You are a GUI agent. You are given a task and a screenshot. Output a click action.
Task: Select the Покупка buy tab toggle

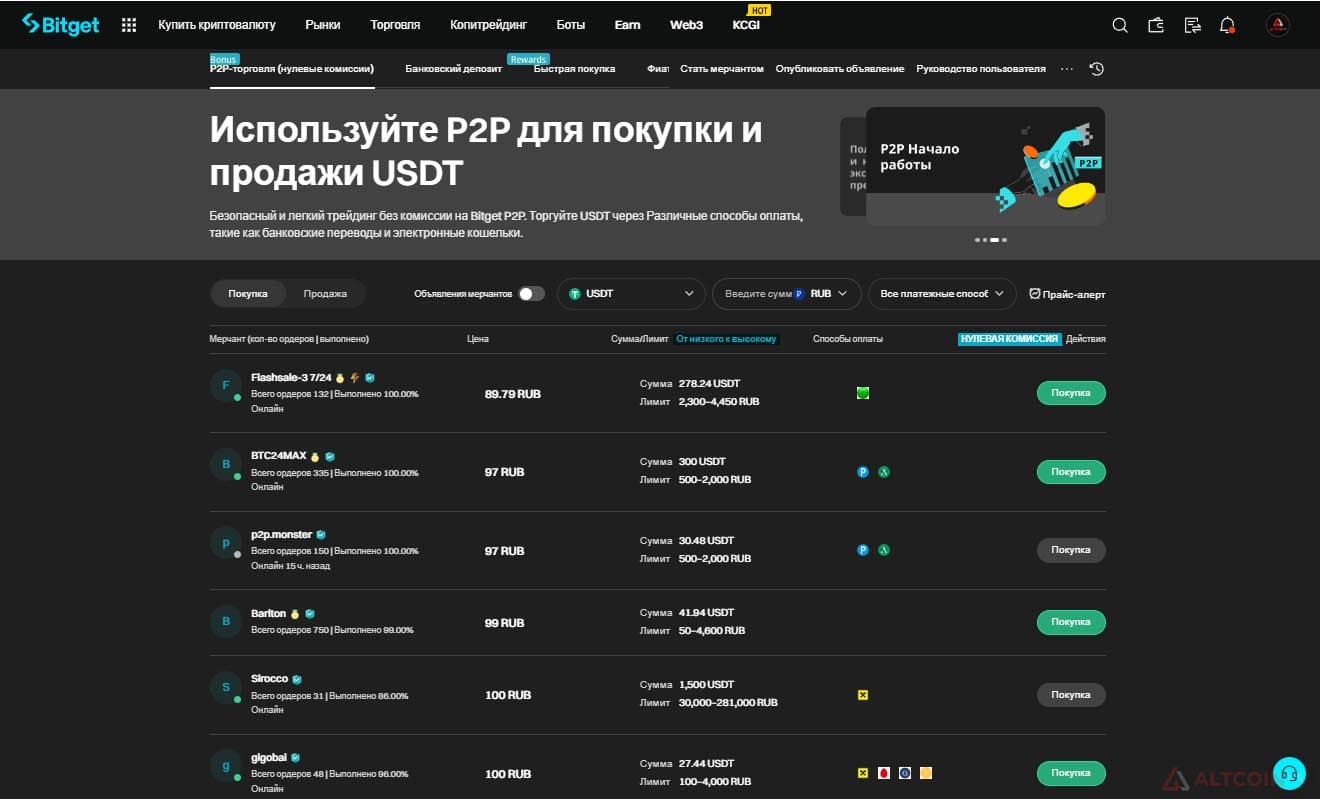(x=248, y=294)
